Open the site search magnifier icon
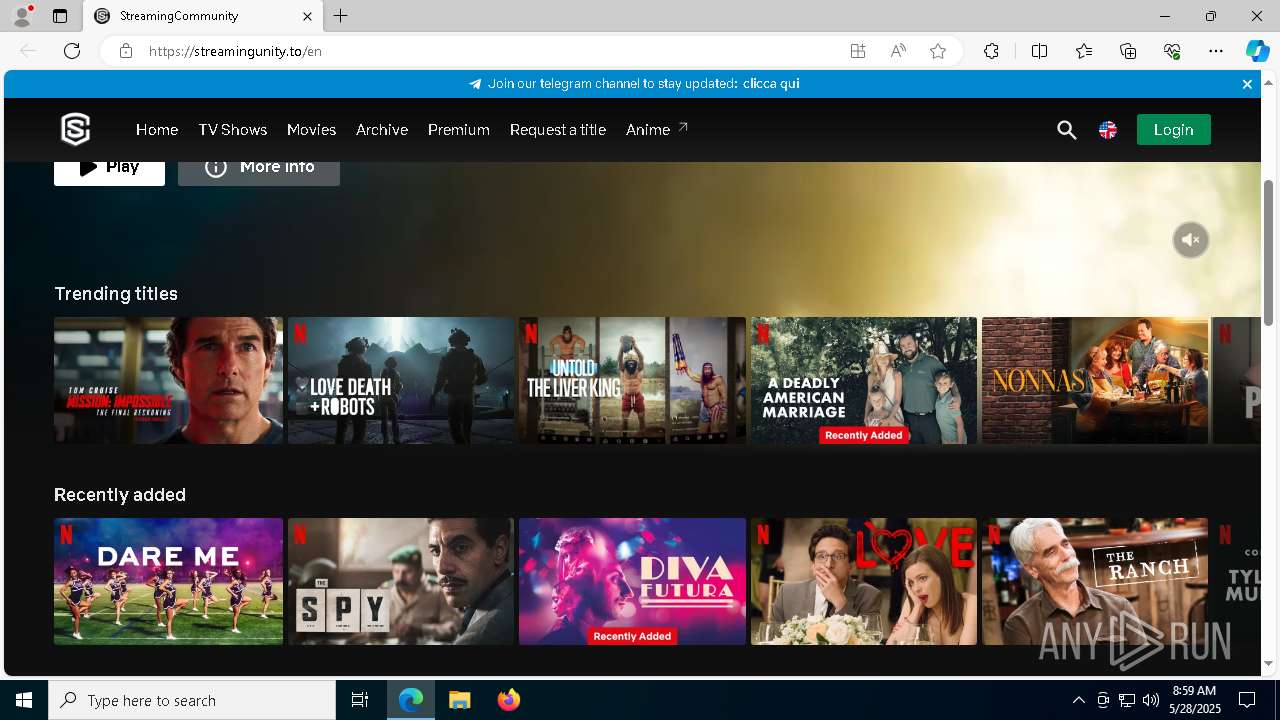The height and width of the screenshot is (720, 1280). [x=1067, y=130]
